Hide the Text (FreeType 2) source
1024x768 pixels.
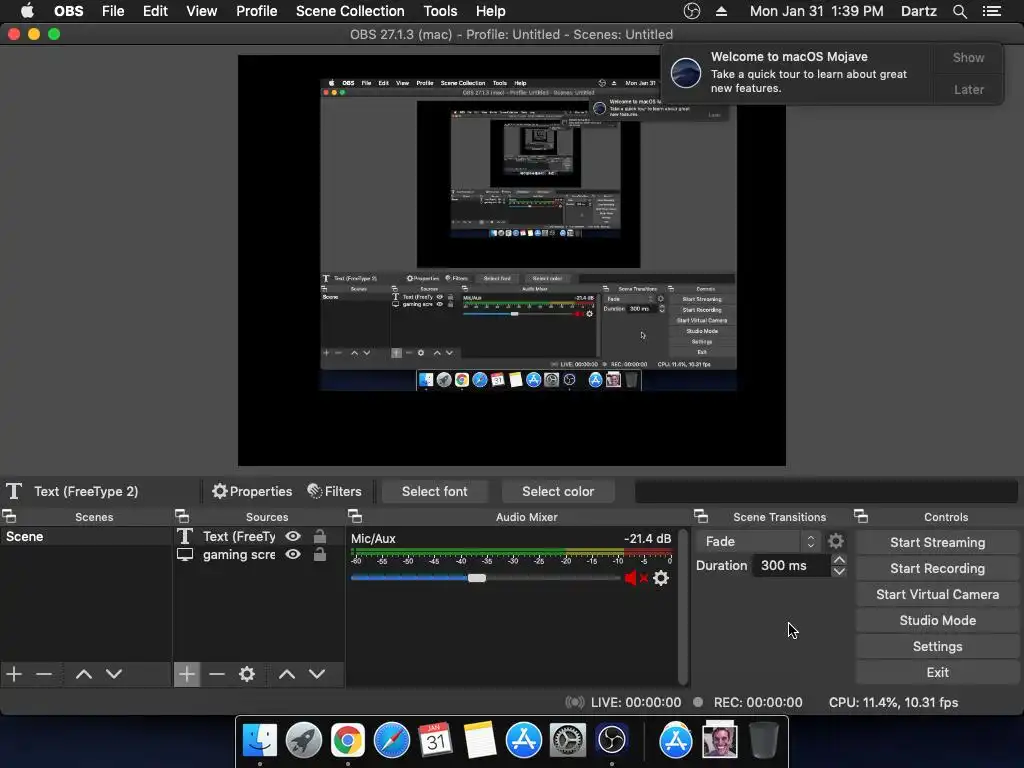tap(293, 536)
